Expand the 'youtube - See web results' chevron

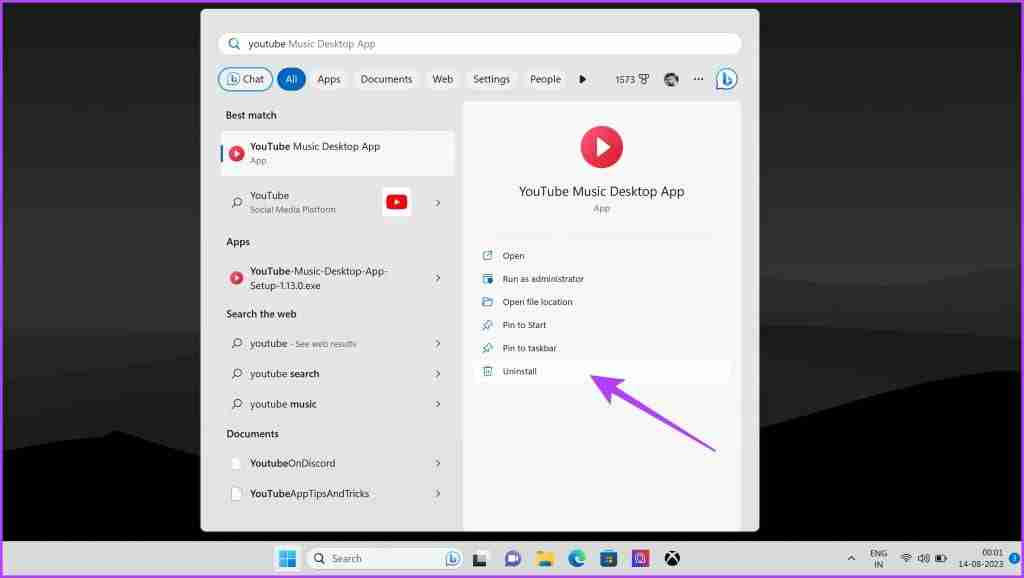(x=438, y=344)
